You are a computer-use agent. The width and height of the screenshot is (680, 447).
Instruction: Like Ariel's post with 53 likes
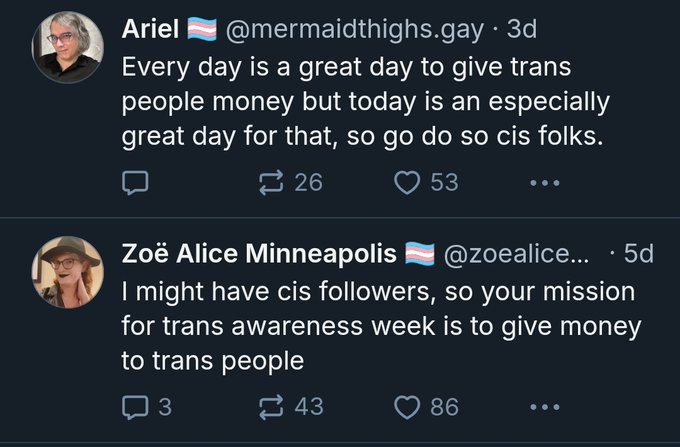[408, 183]
